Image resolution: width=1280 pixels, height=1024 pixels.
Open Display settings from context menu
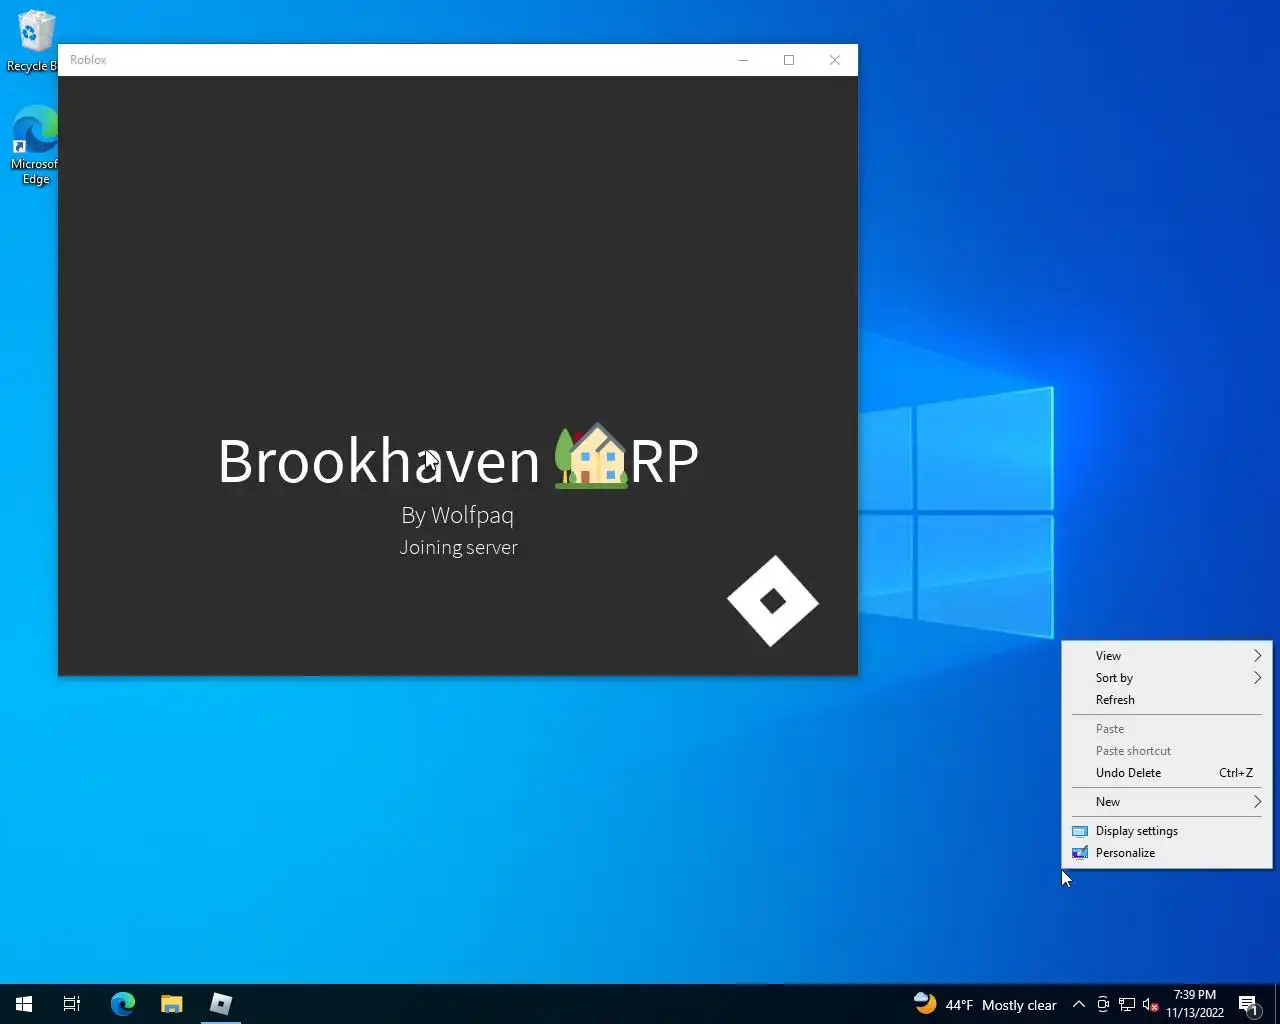tap(1167, 831)
